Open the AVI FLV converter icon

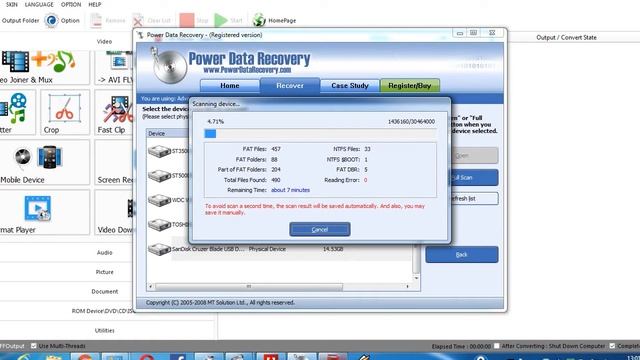(x=119, y=62)
